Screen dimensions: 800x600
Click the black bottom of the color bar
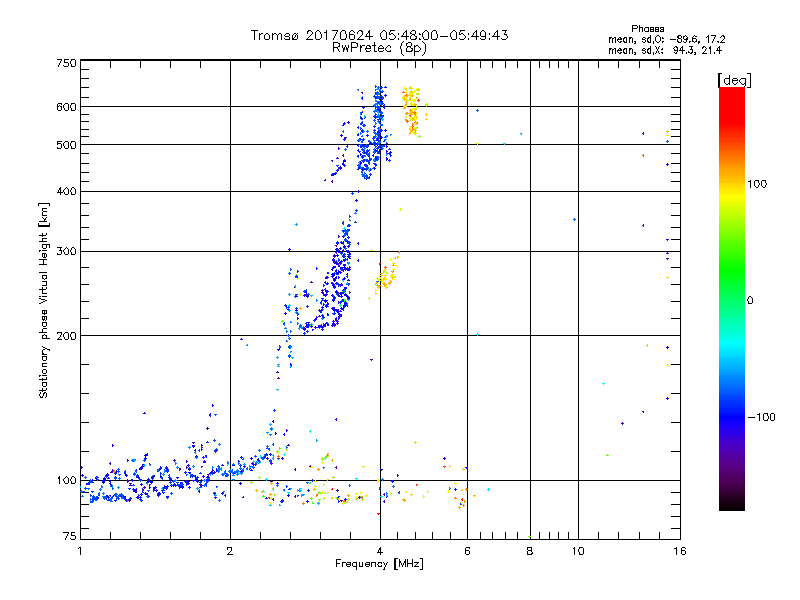pos(731,503)
